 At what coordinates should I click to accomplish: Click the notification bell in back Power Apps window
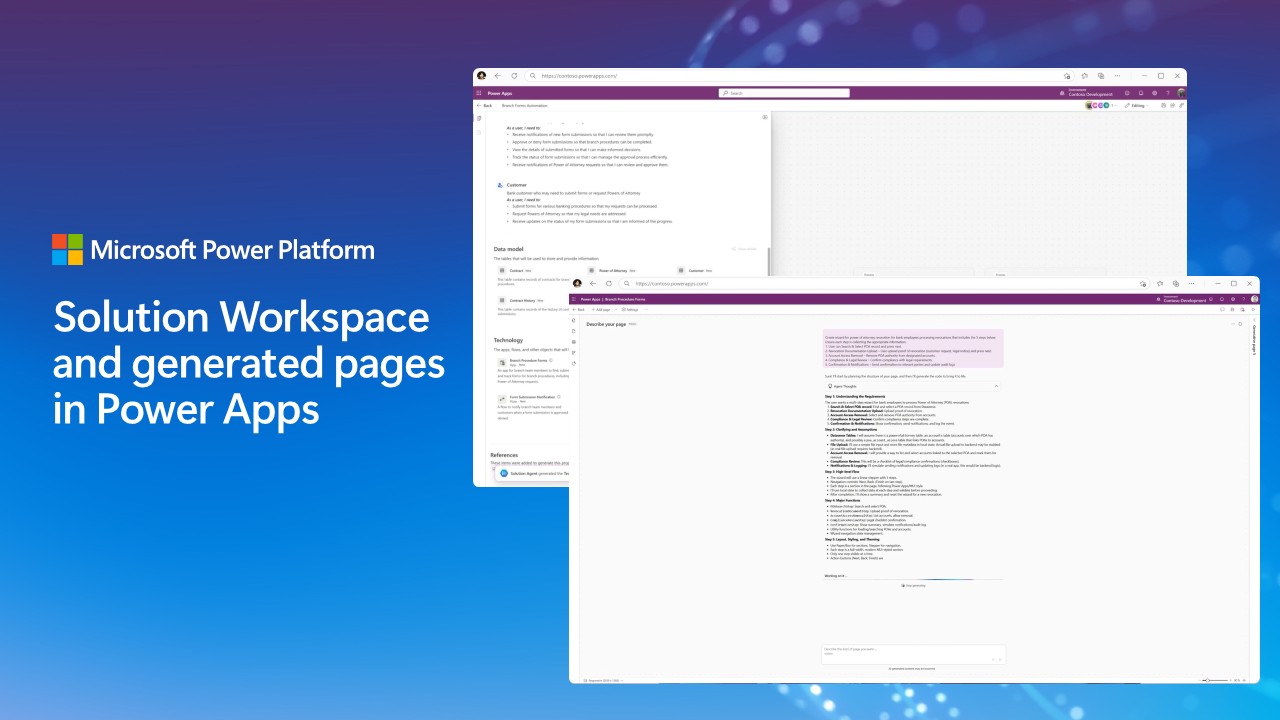pos(1141,93)
